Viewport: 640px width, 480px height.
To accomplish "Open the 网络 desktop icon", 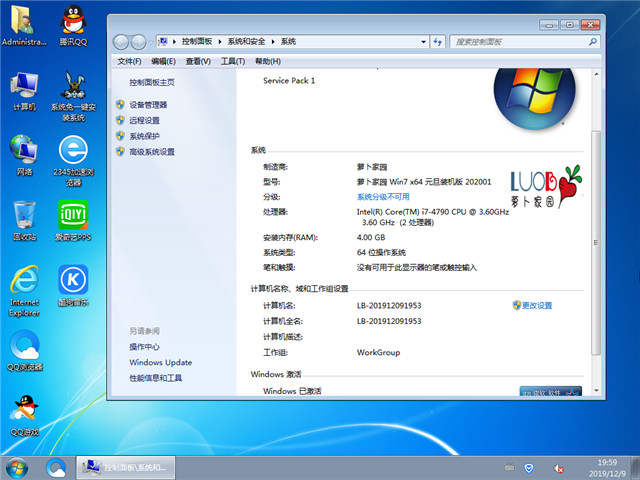I will click(x=24, y=156).
